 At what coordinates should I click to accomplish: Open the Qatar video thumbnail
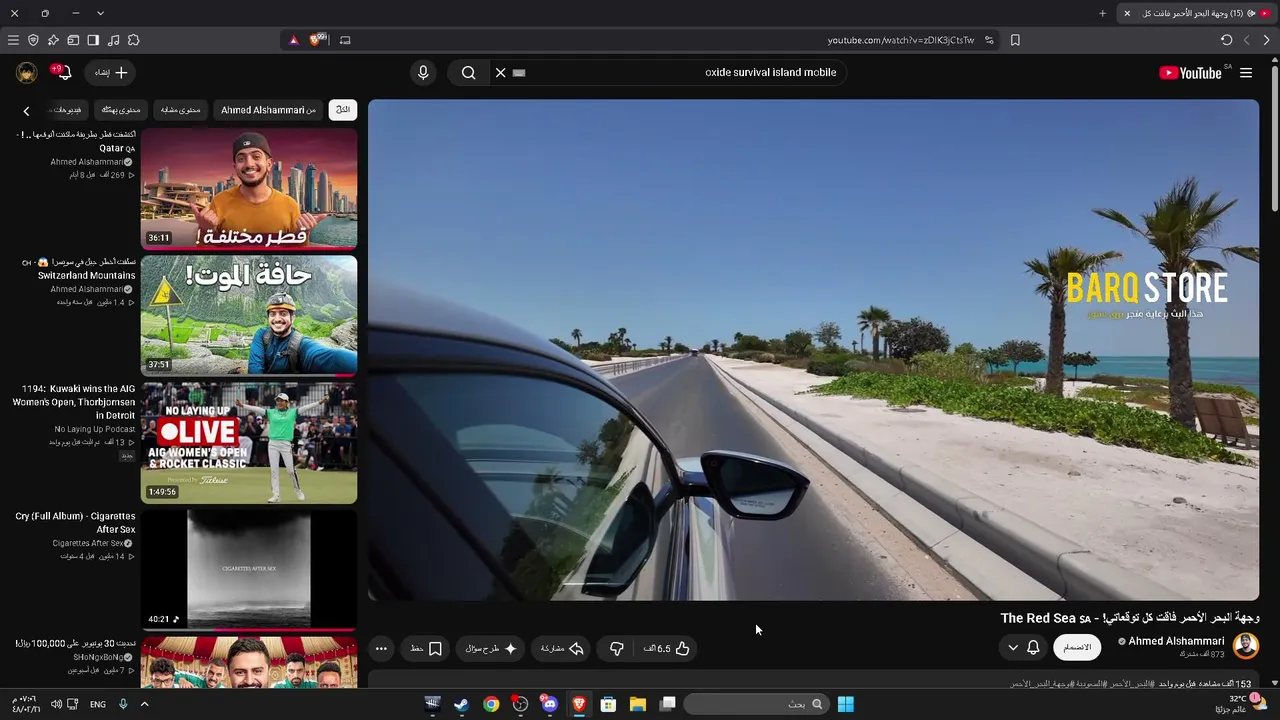click(249, 188)
